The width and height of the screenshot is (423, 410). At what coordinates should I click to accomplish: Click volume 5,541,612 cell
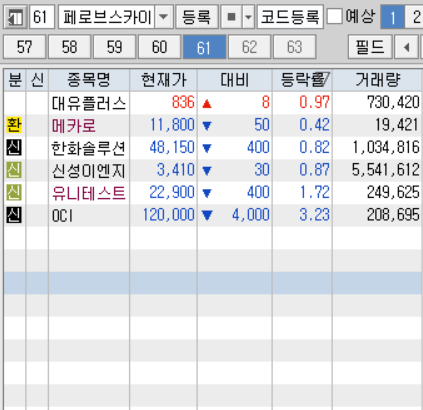pyautogui.click(x=386, y=170)
